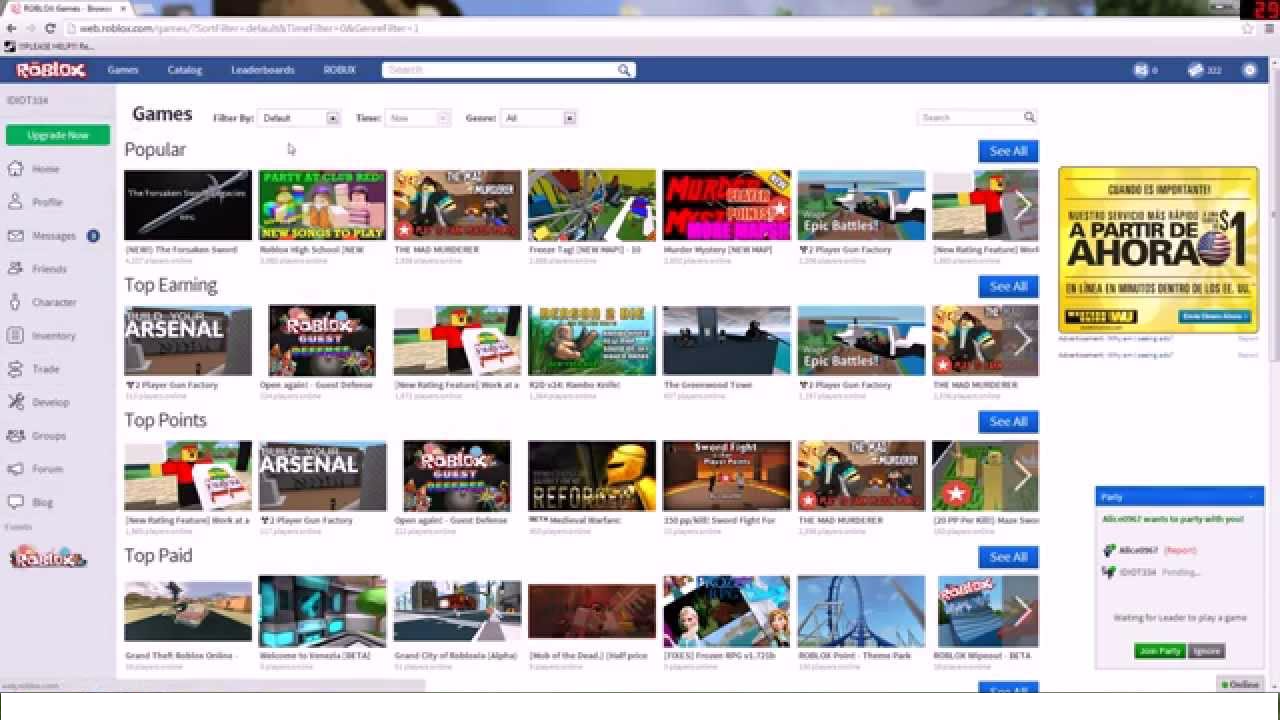Click the browser back arrow

pos(11,28)
